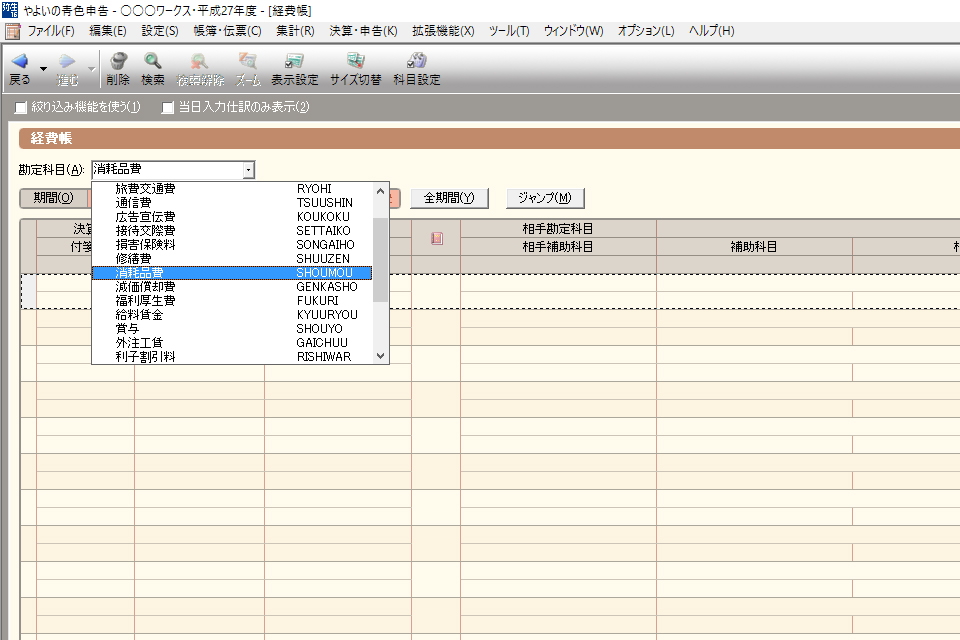Open the 拡張機能(X) menu
Image resolution: width=960 pixels, height=640 pixels.
coord(443,31)
